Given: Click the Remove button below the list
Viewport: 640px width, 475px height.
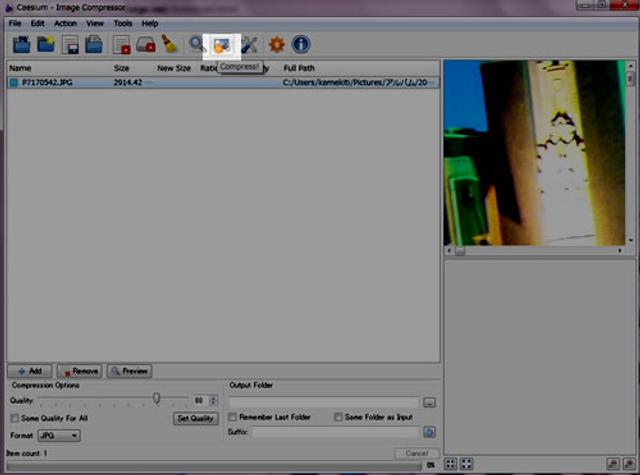Looking at the screenshot, I should coord(80,371).
